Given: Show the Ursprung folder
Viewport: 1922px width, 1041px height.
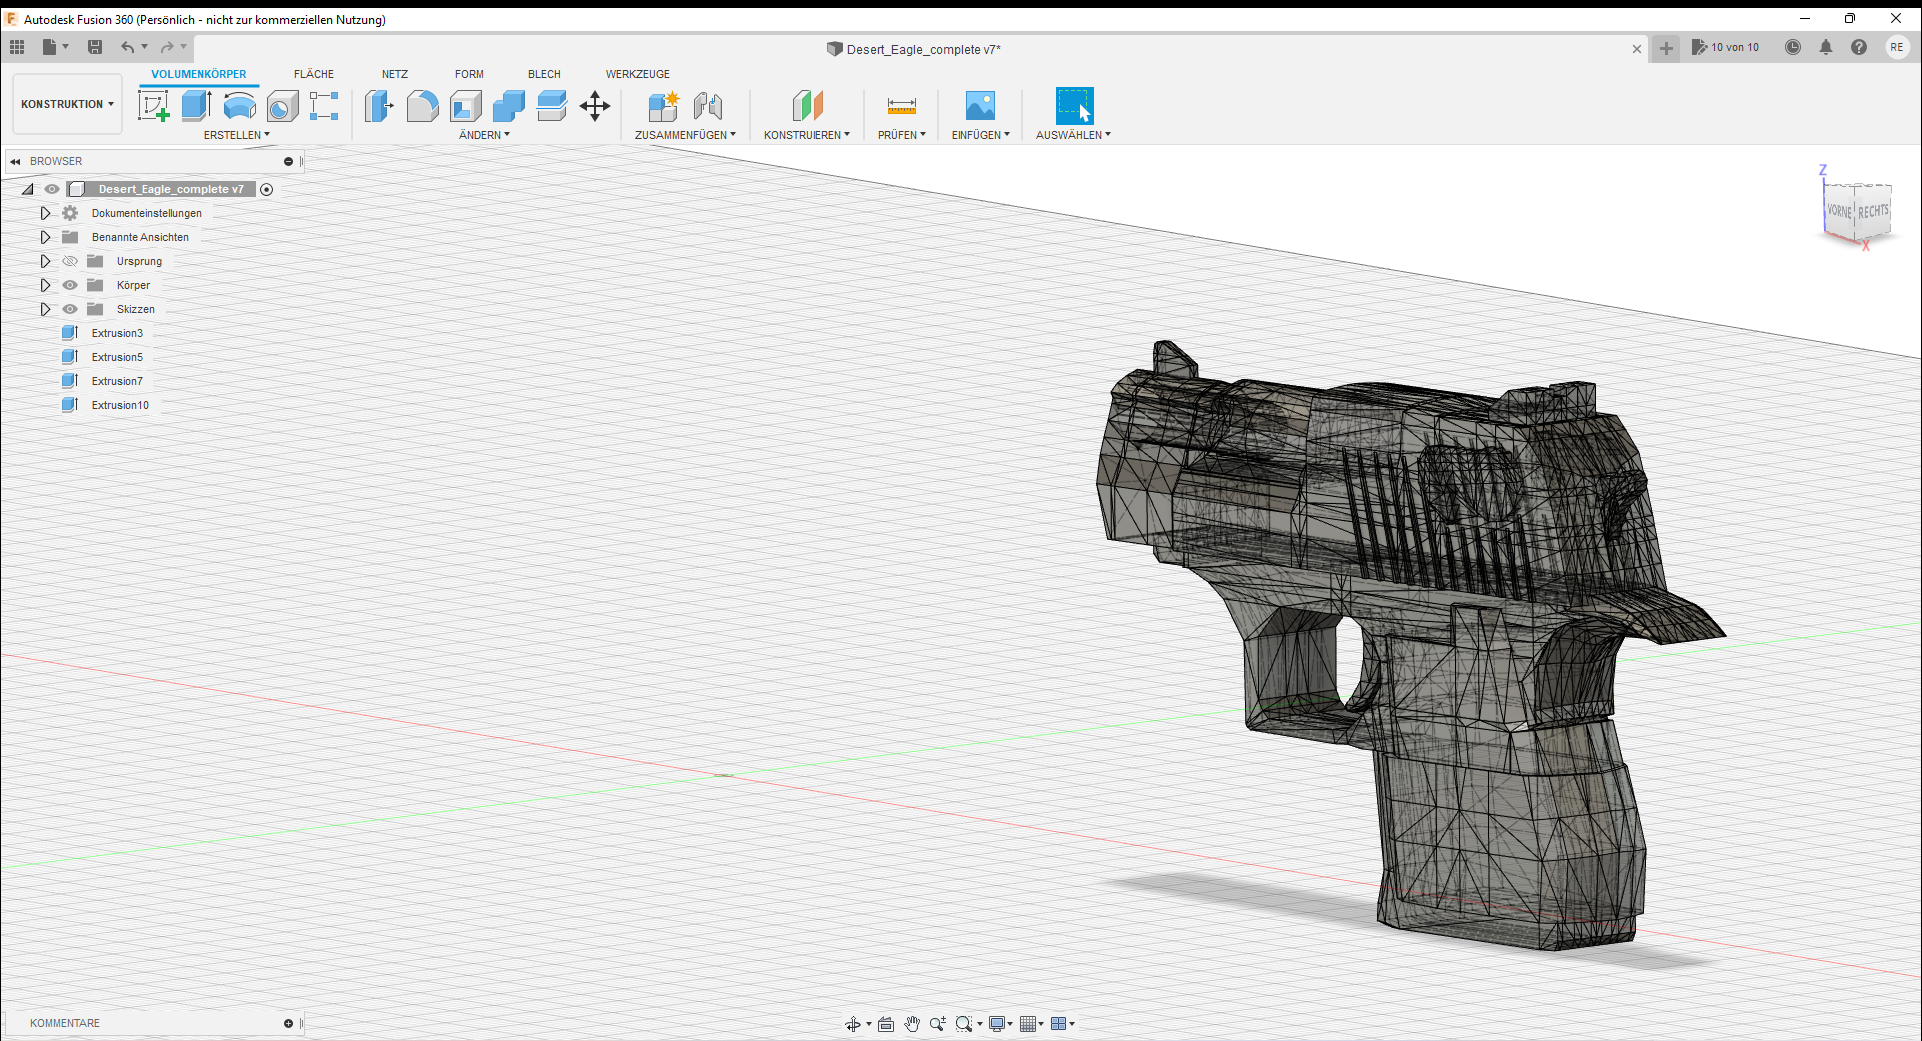Looking at the screenshot, I should (69, 261).
